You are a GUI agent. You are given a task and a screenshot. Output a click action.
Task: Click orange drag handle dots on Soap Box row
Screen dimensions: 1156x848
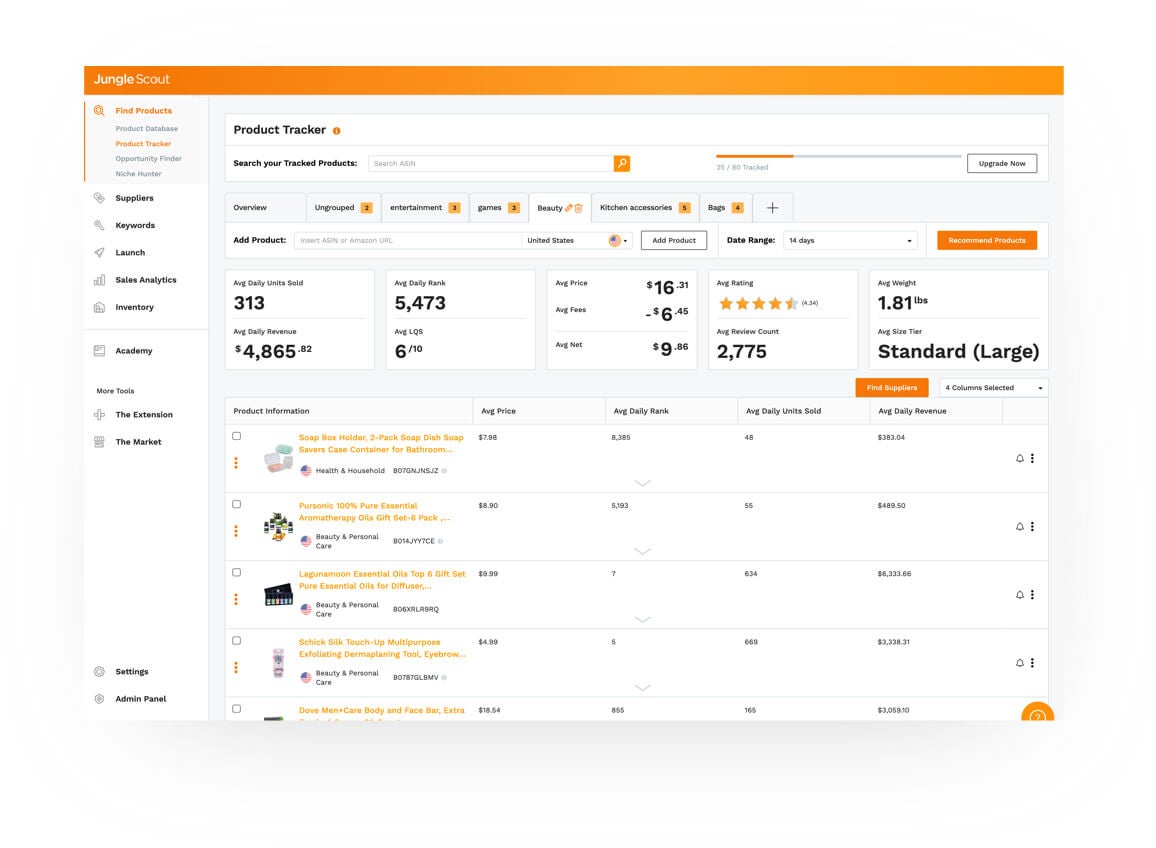(x=236, y=462)
